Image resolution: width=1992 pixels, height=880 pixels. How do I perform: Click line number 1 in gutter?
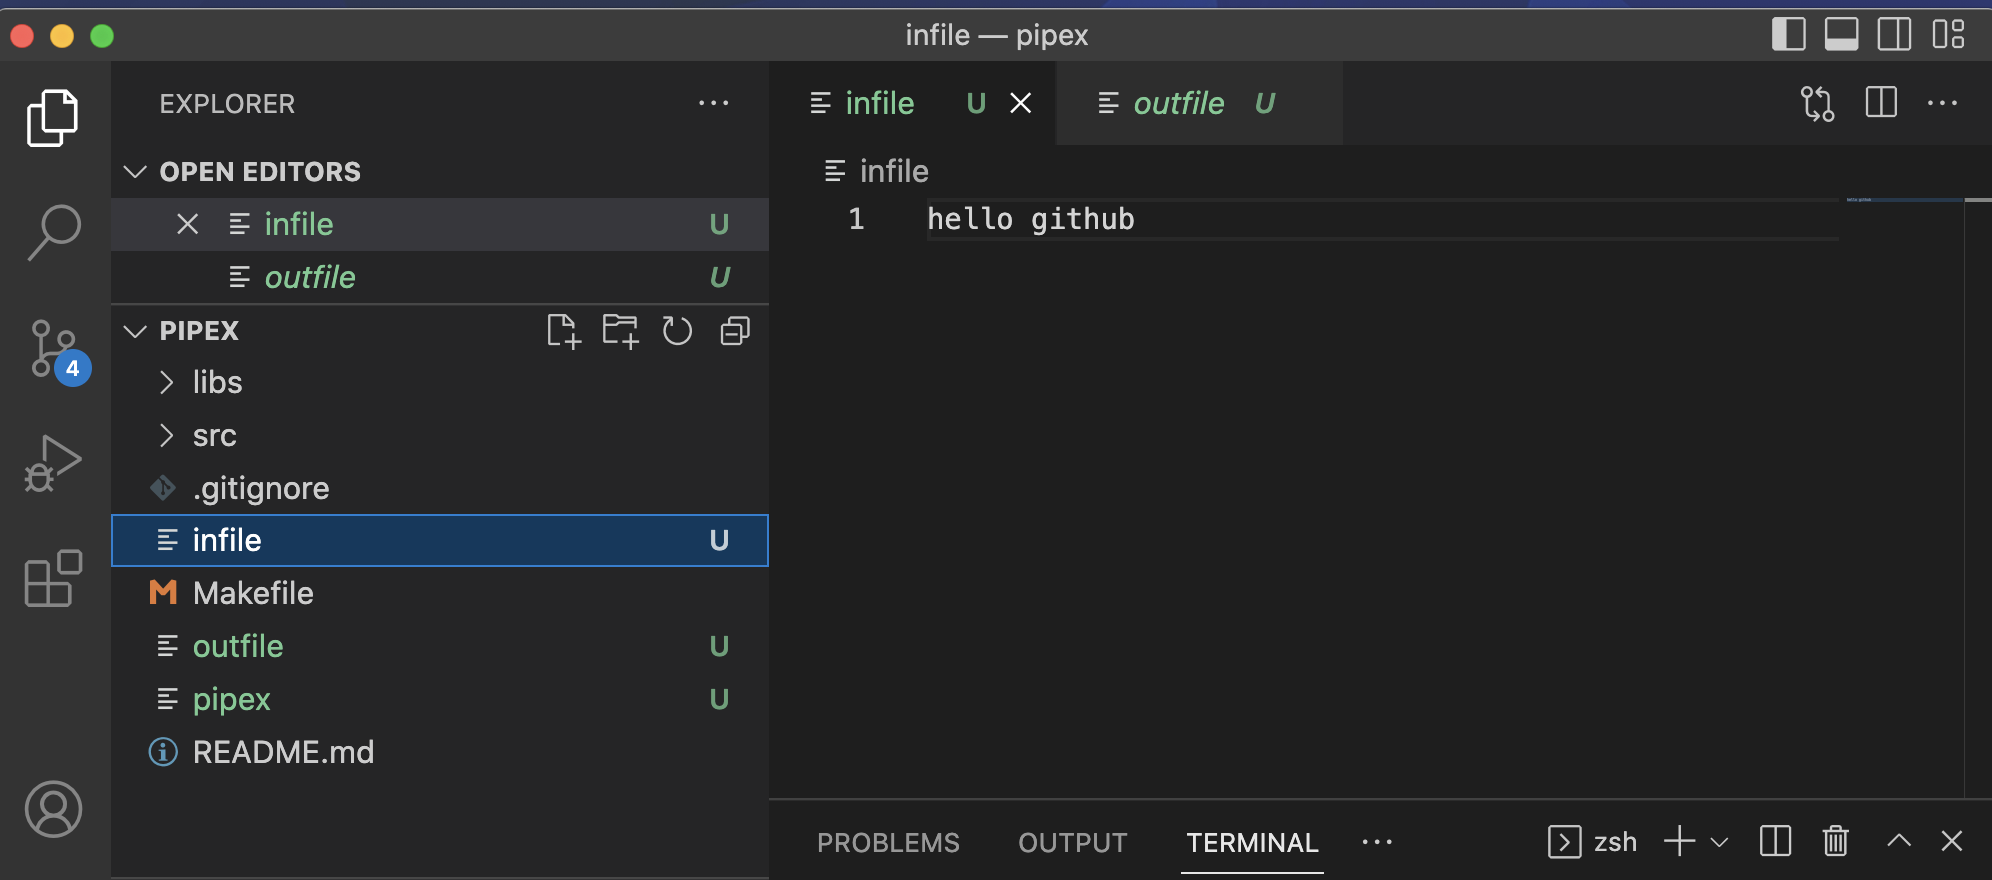(856, 219)
